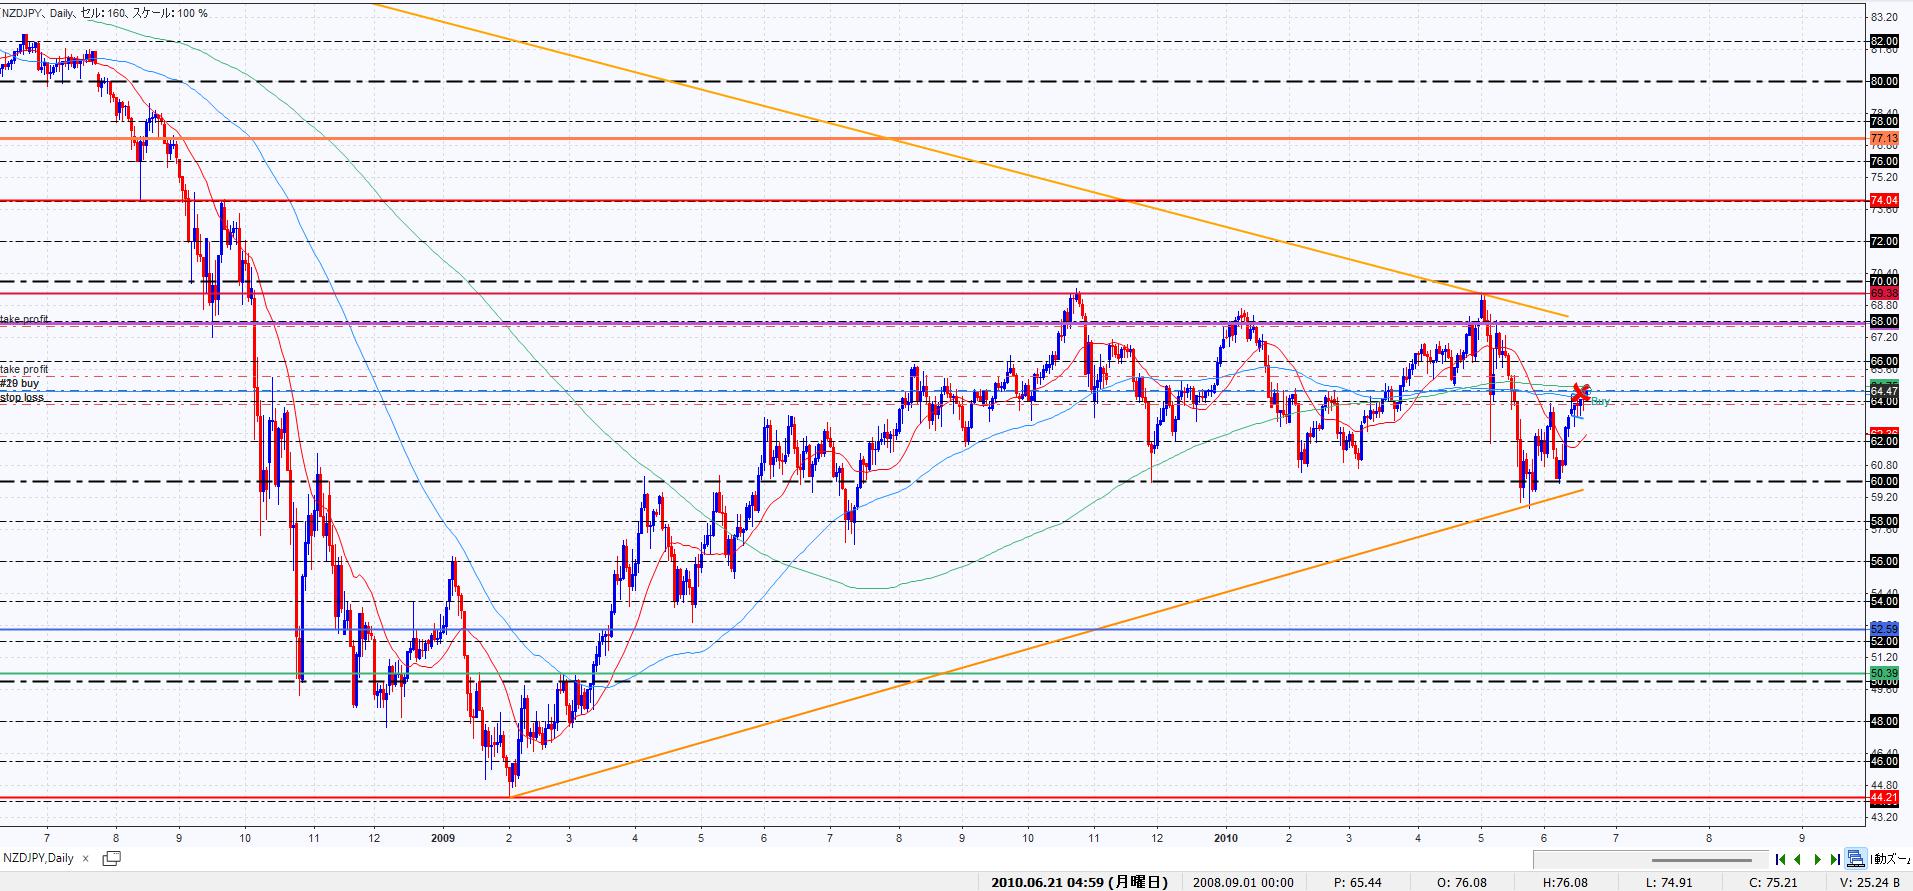This screenshot has height=891, width=1913.
Task: Click the orange 77.13 price tag
Action: tap(1883, 138)
